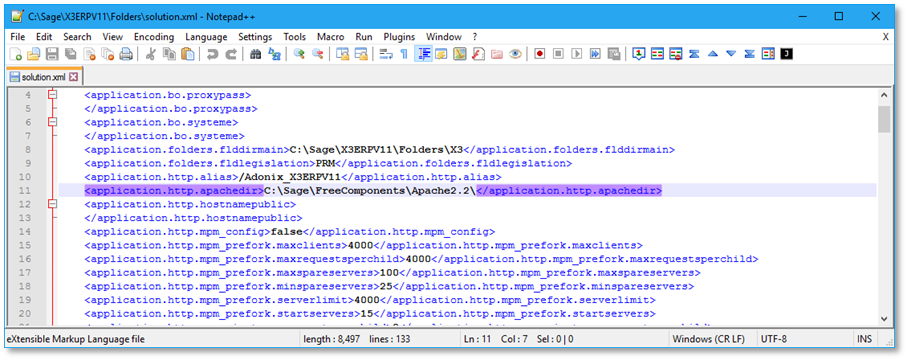Open the Find binoculars toolbar icon
This screenshot has width=907, height=360.
point(255,54)
